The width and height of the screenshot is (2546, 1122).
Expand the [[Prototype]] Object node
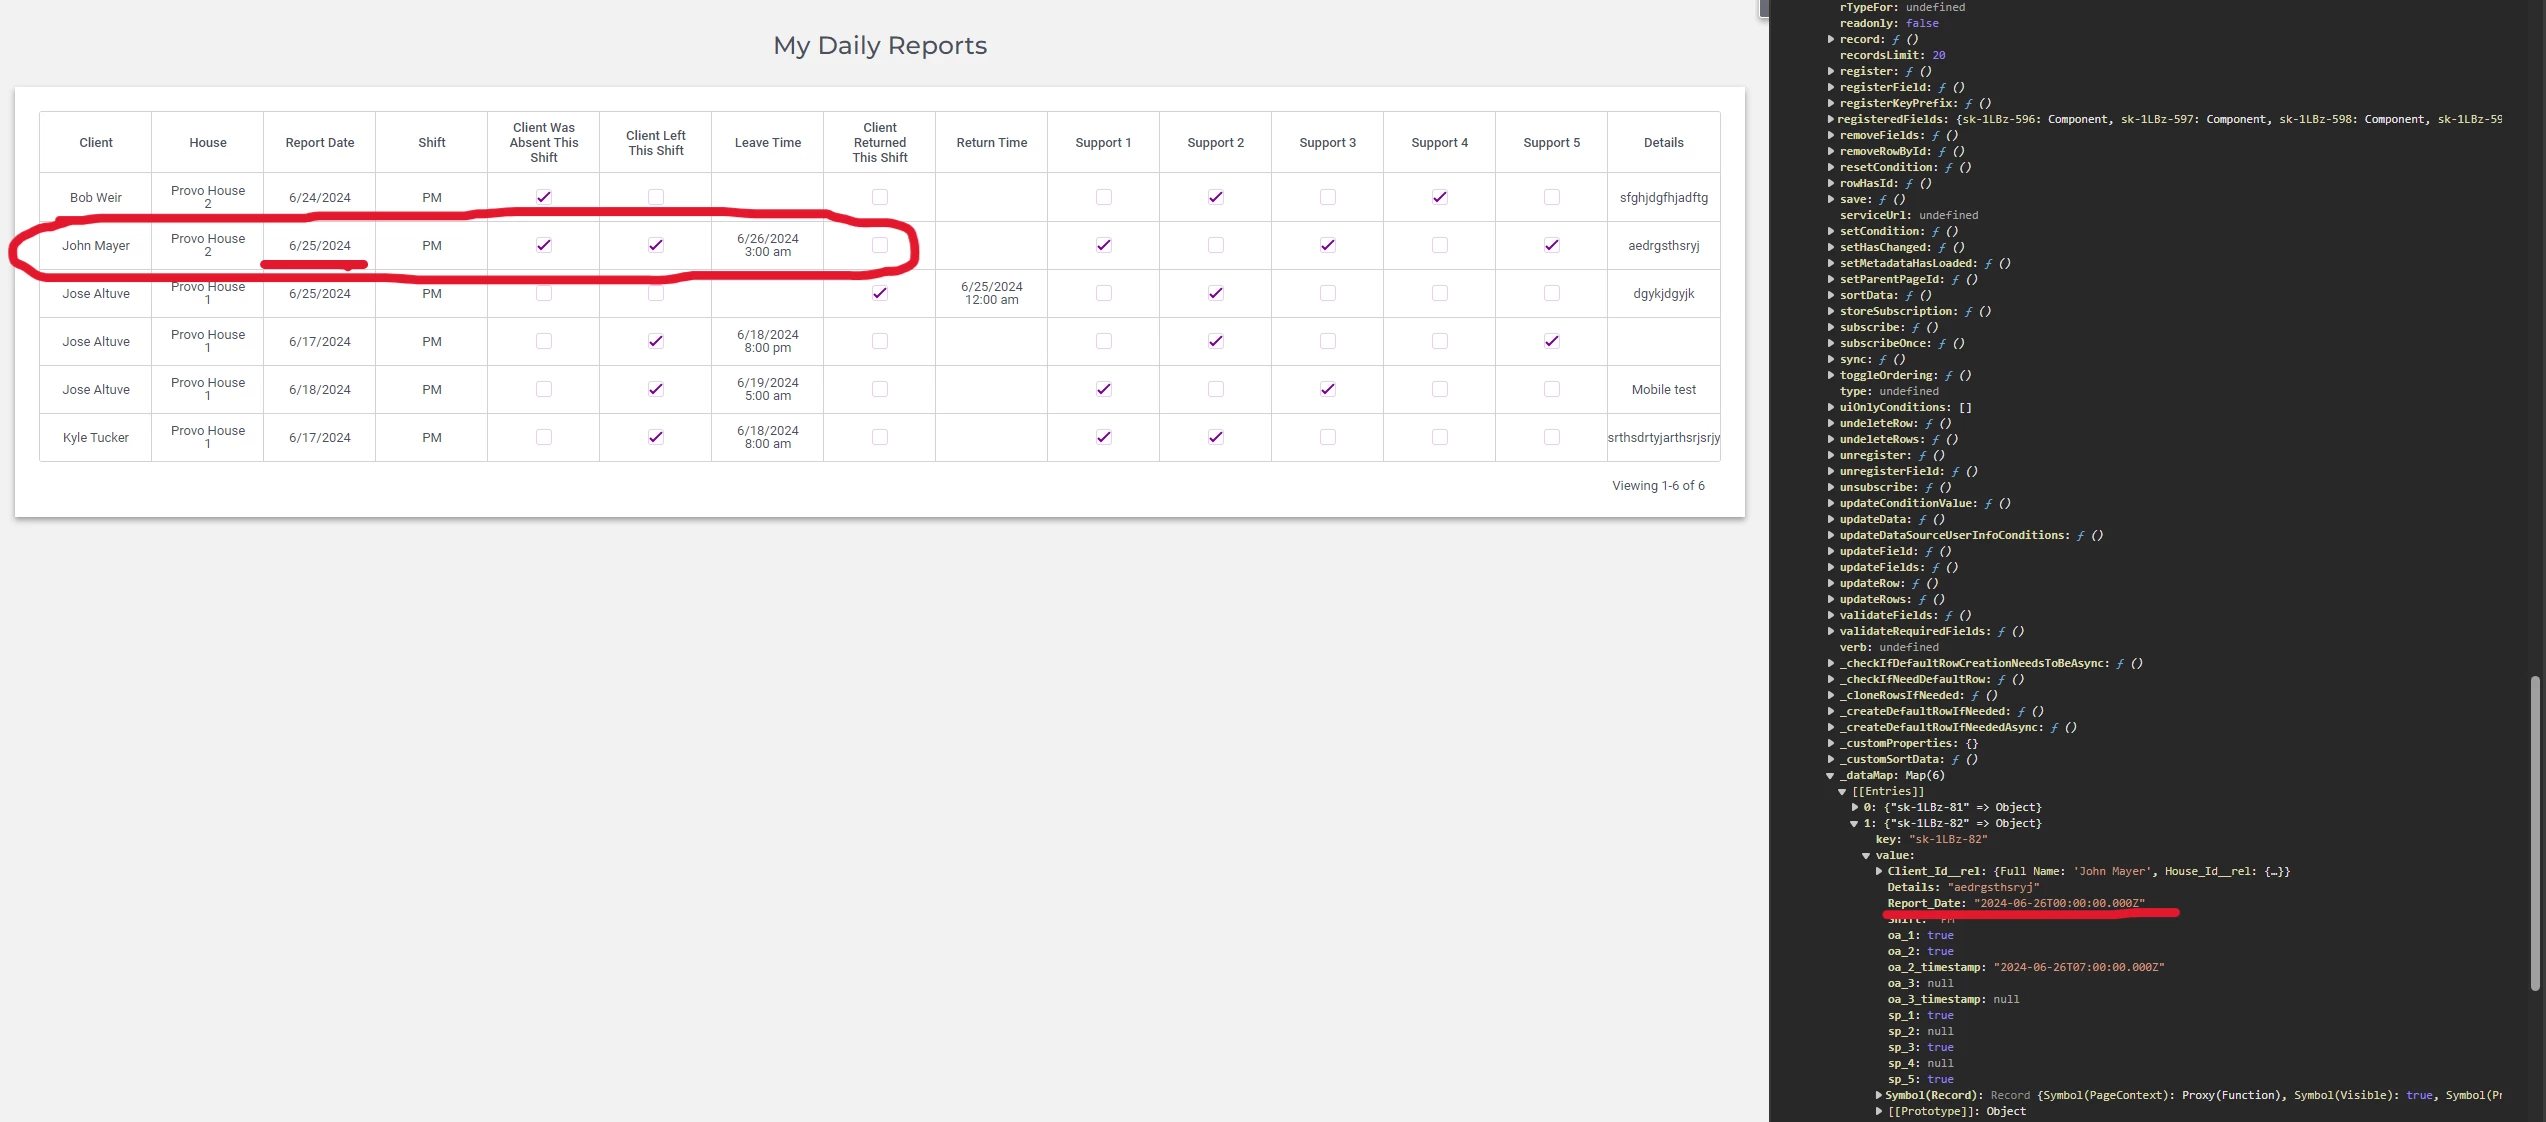[x=1878, y=1111]
